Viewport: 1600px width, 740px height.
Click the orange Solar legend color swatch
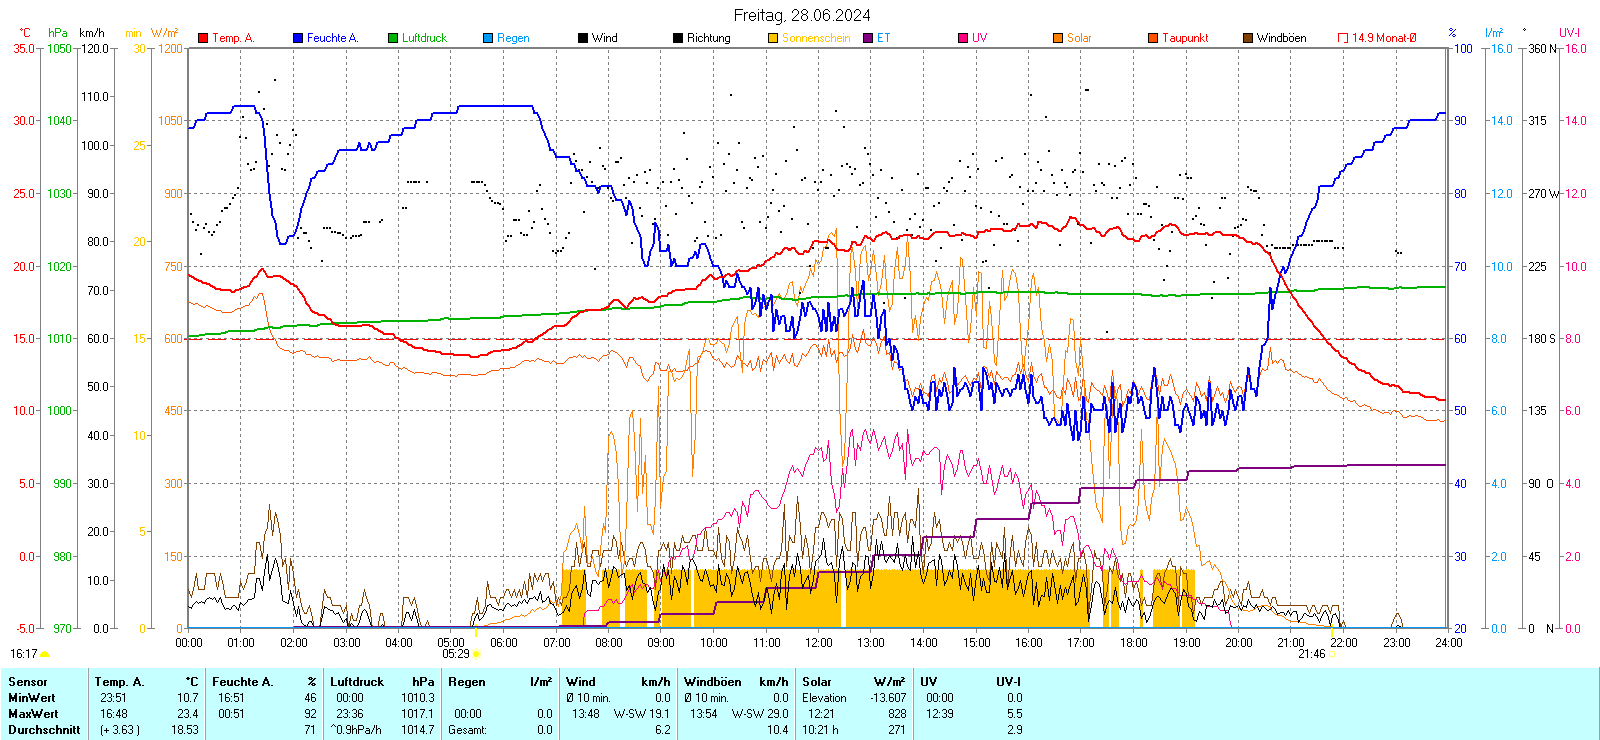(1058, 38)
